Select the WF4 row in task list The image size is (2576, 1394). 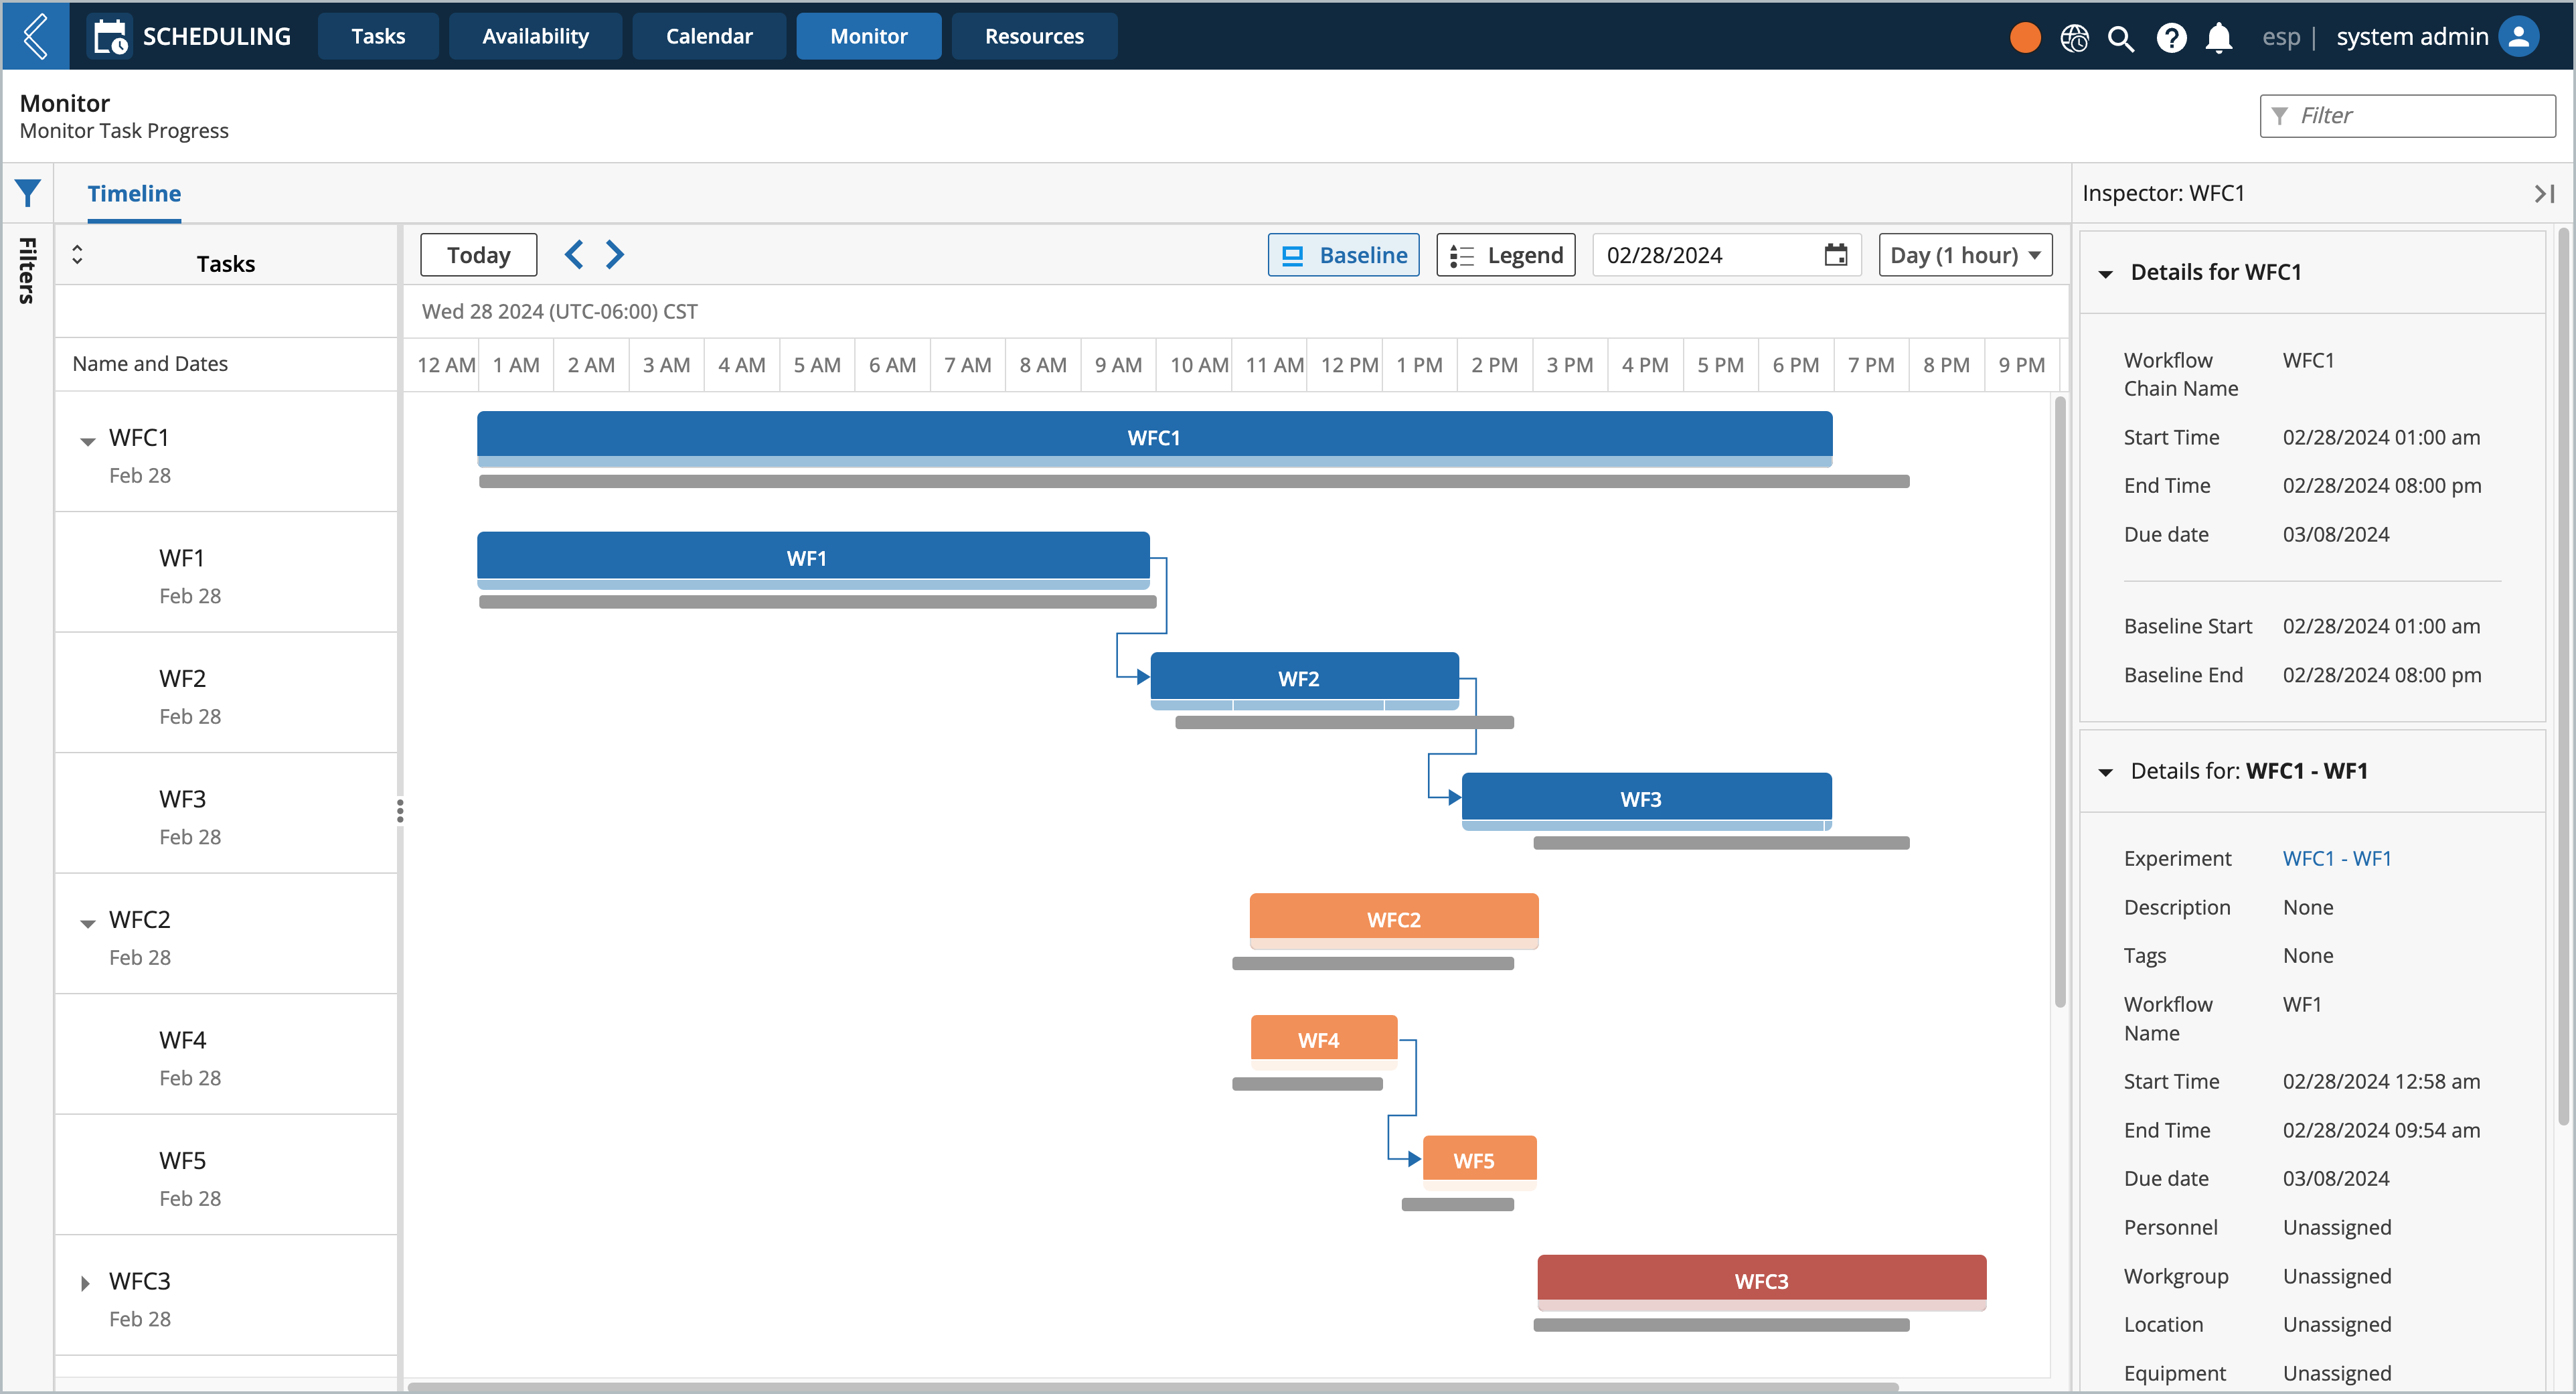[226, 1055]
